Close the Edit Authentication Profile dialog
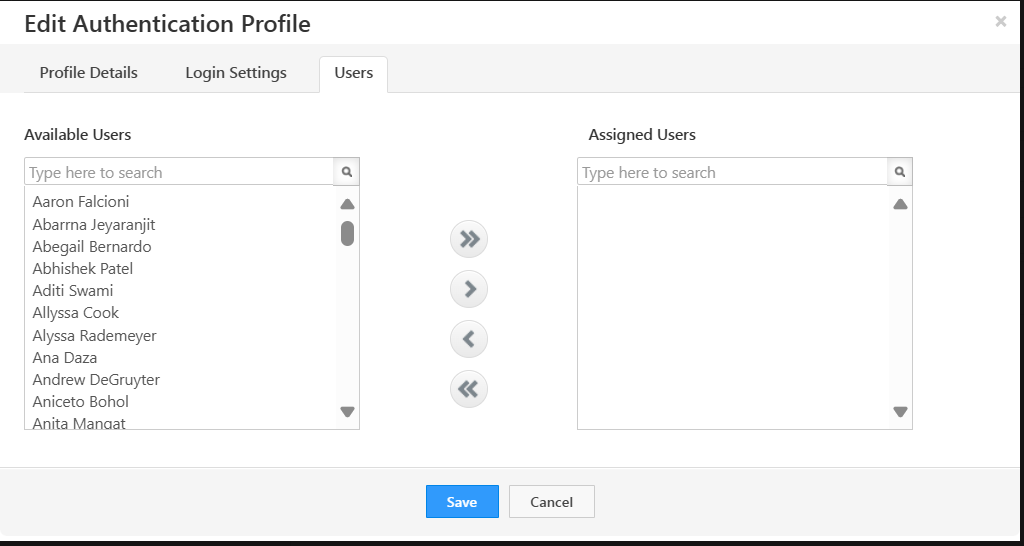1024x546 pixels. pyautogui.click(x=1000, y=22)
